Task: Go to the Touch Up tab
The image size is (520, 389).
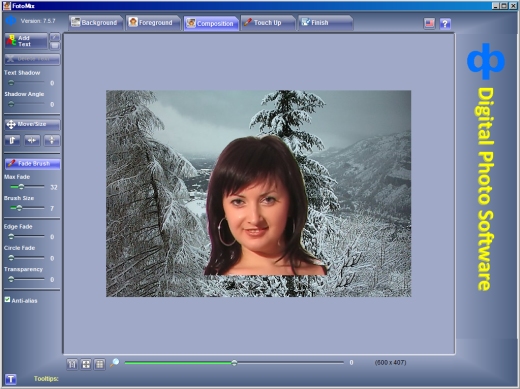Action: coord(267,23)
